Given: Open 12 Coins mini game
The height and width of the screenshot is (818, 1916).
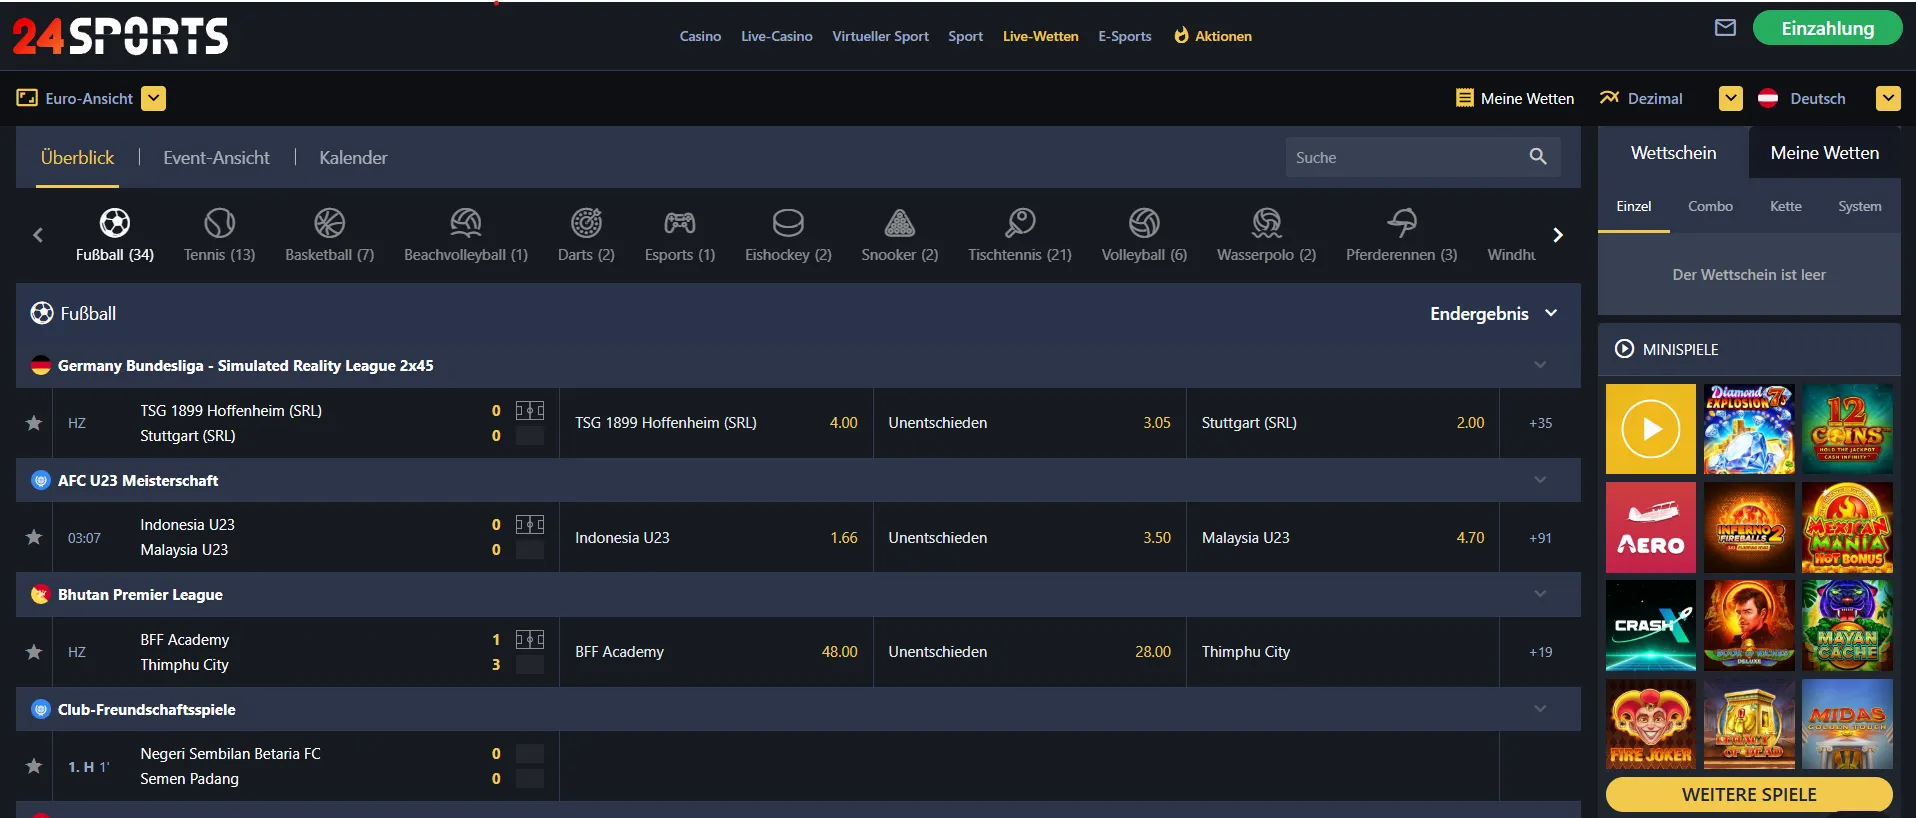Looking at the screenshot, I should point(1847,429).
